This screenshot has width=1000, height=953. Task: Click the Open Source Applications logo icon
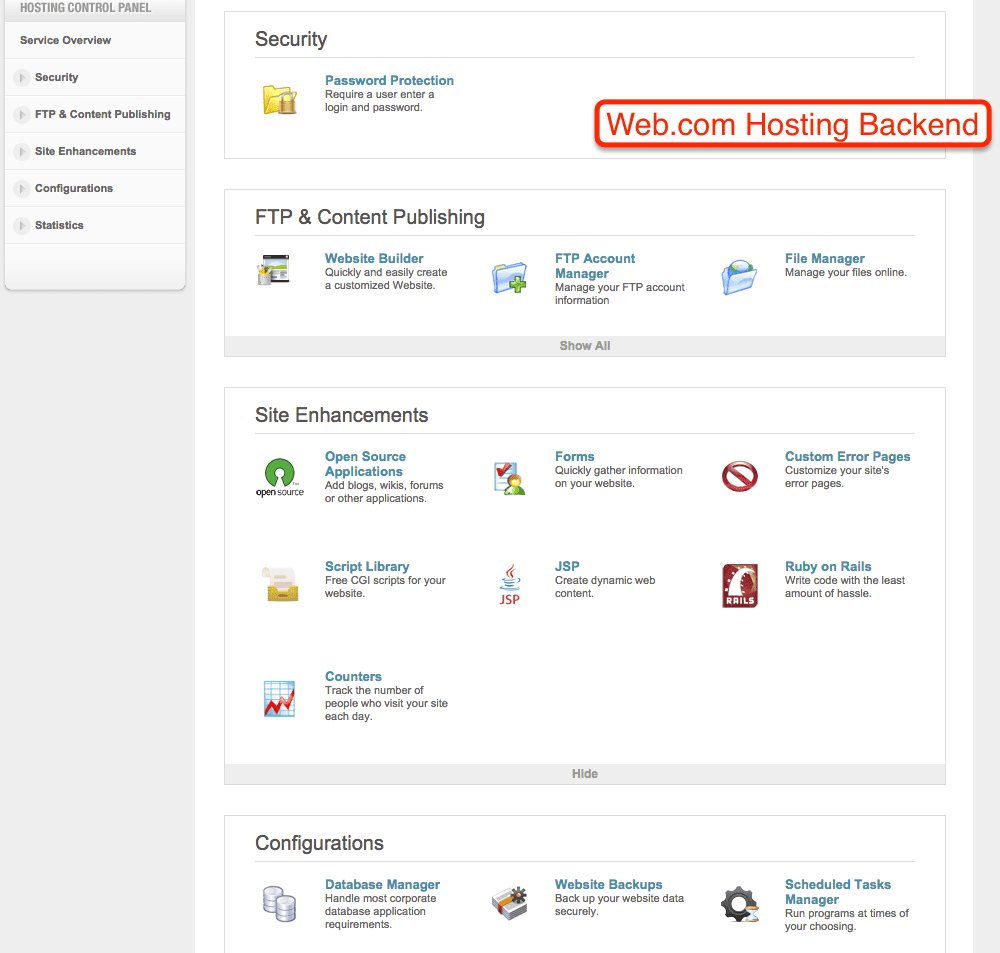(280, 477)
